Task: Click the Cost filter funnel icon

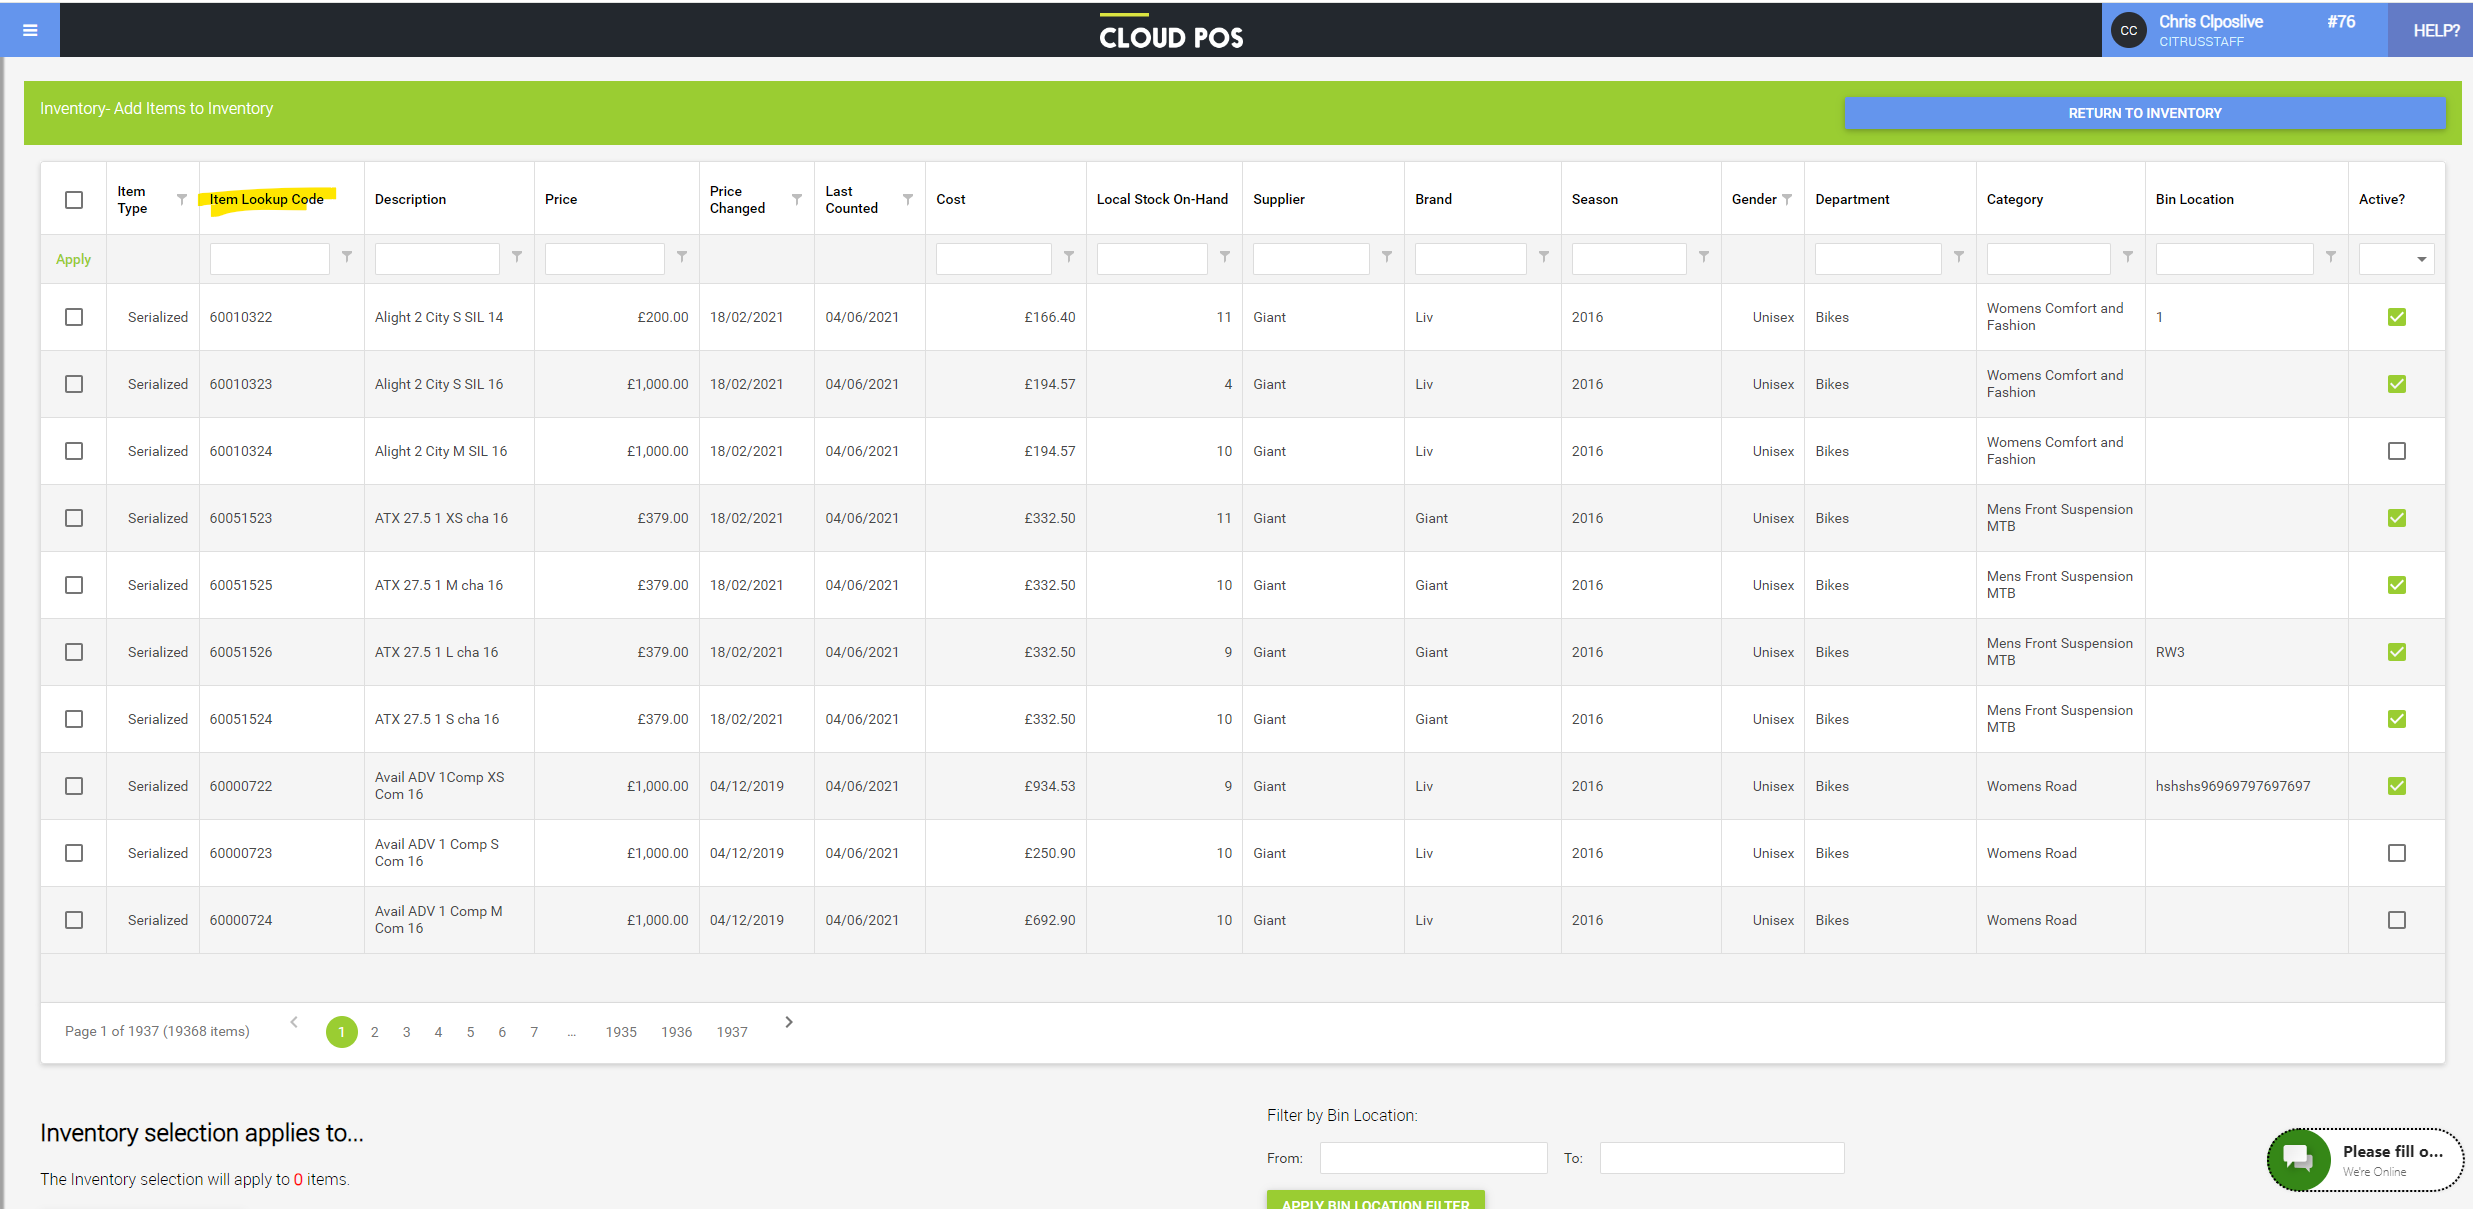Action: (x=1069, y=257)
